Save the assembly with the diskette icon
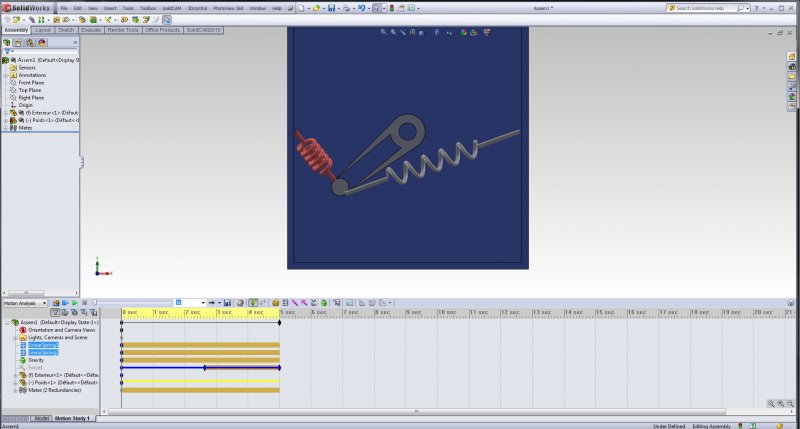Image resolution: width=800 pixels, height=429 pixels. coord(332,8)
